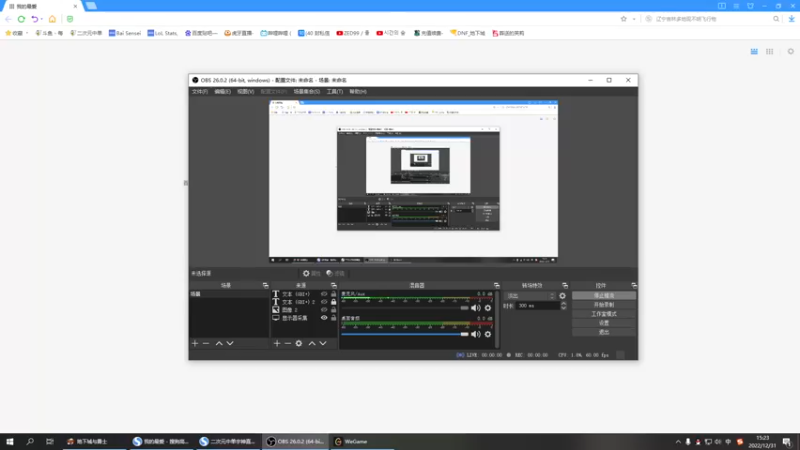Screen dimensions: 800x450
Task: Click the Start Recording button
Action: 604,305
